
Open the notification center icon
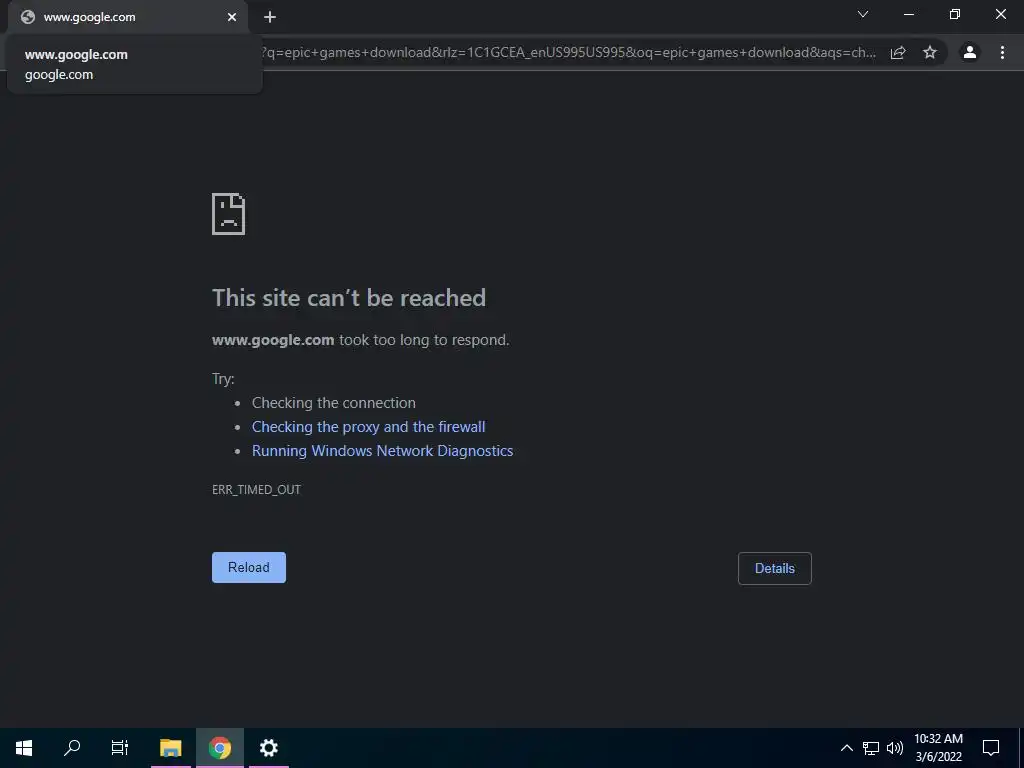pyautogui.click(x=991, y=748)
